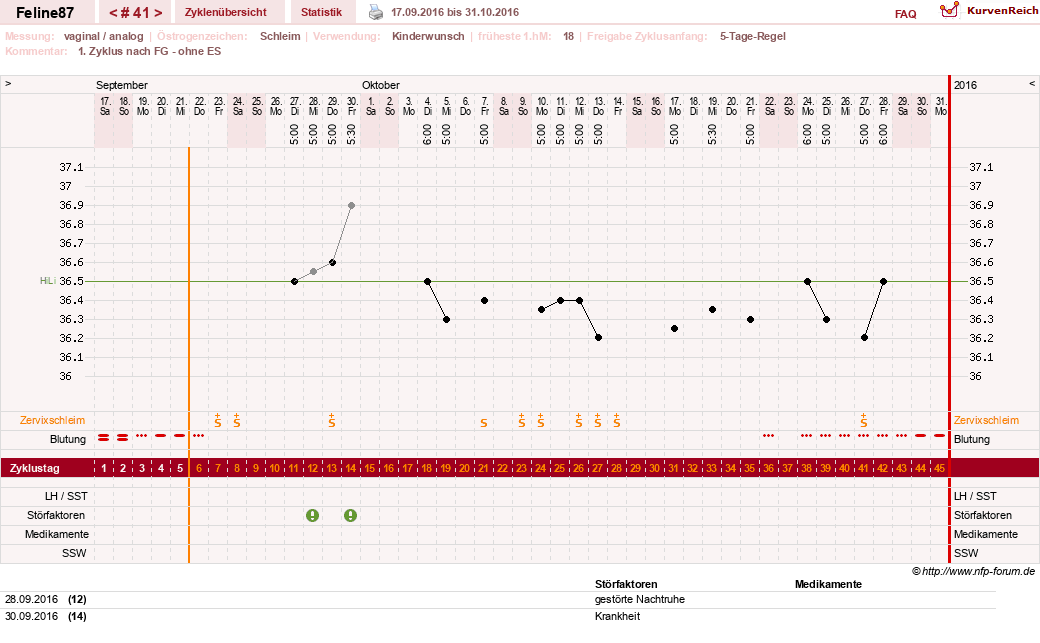Click the 'vaginal / analog' measurement value
1040x643 pixels.
[x=103, y=36]
